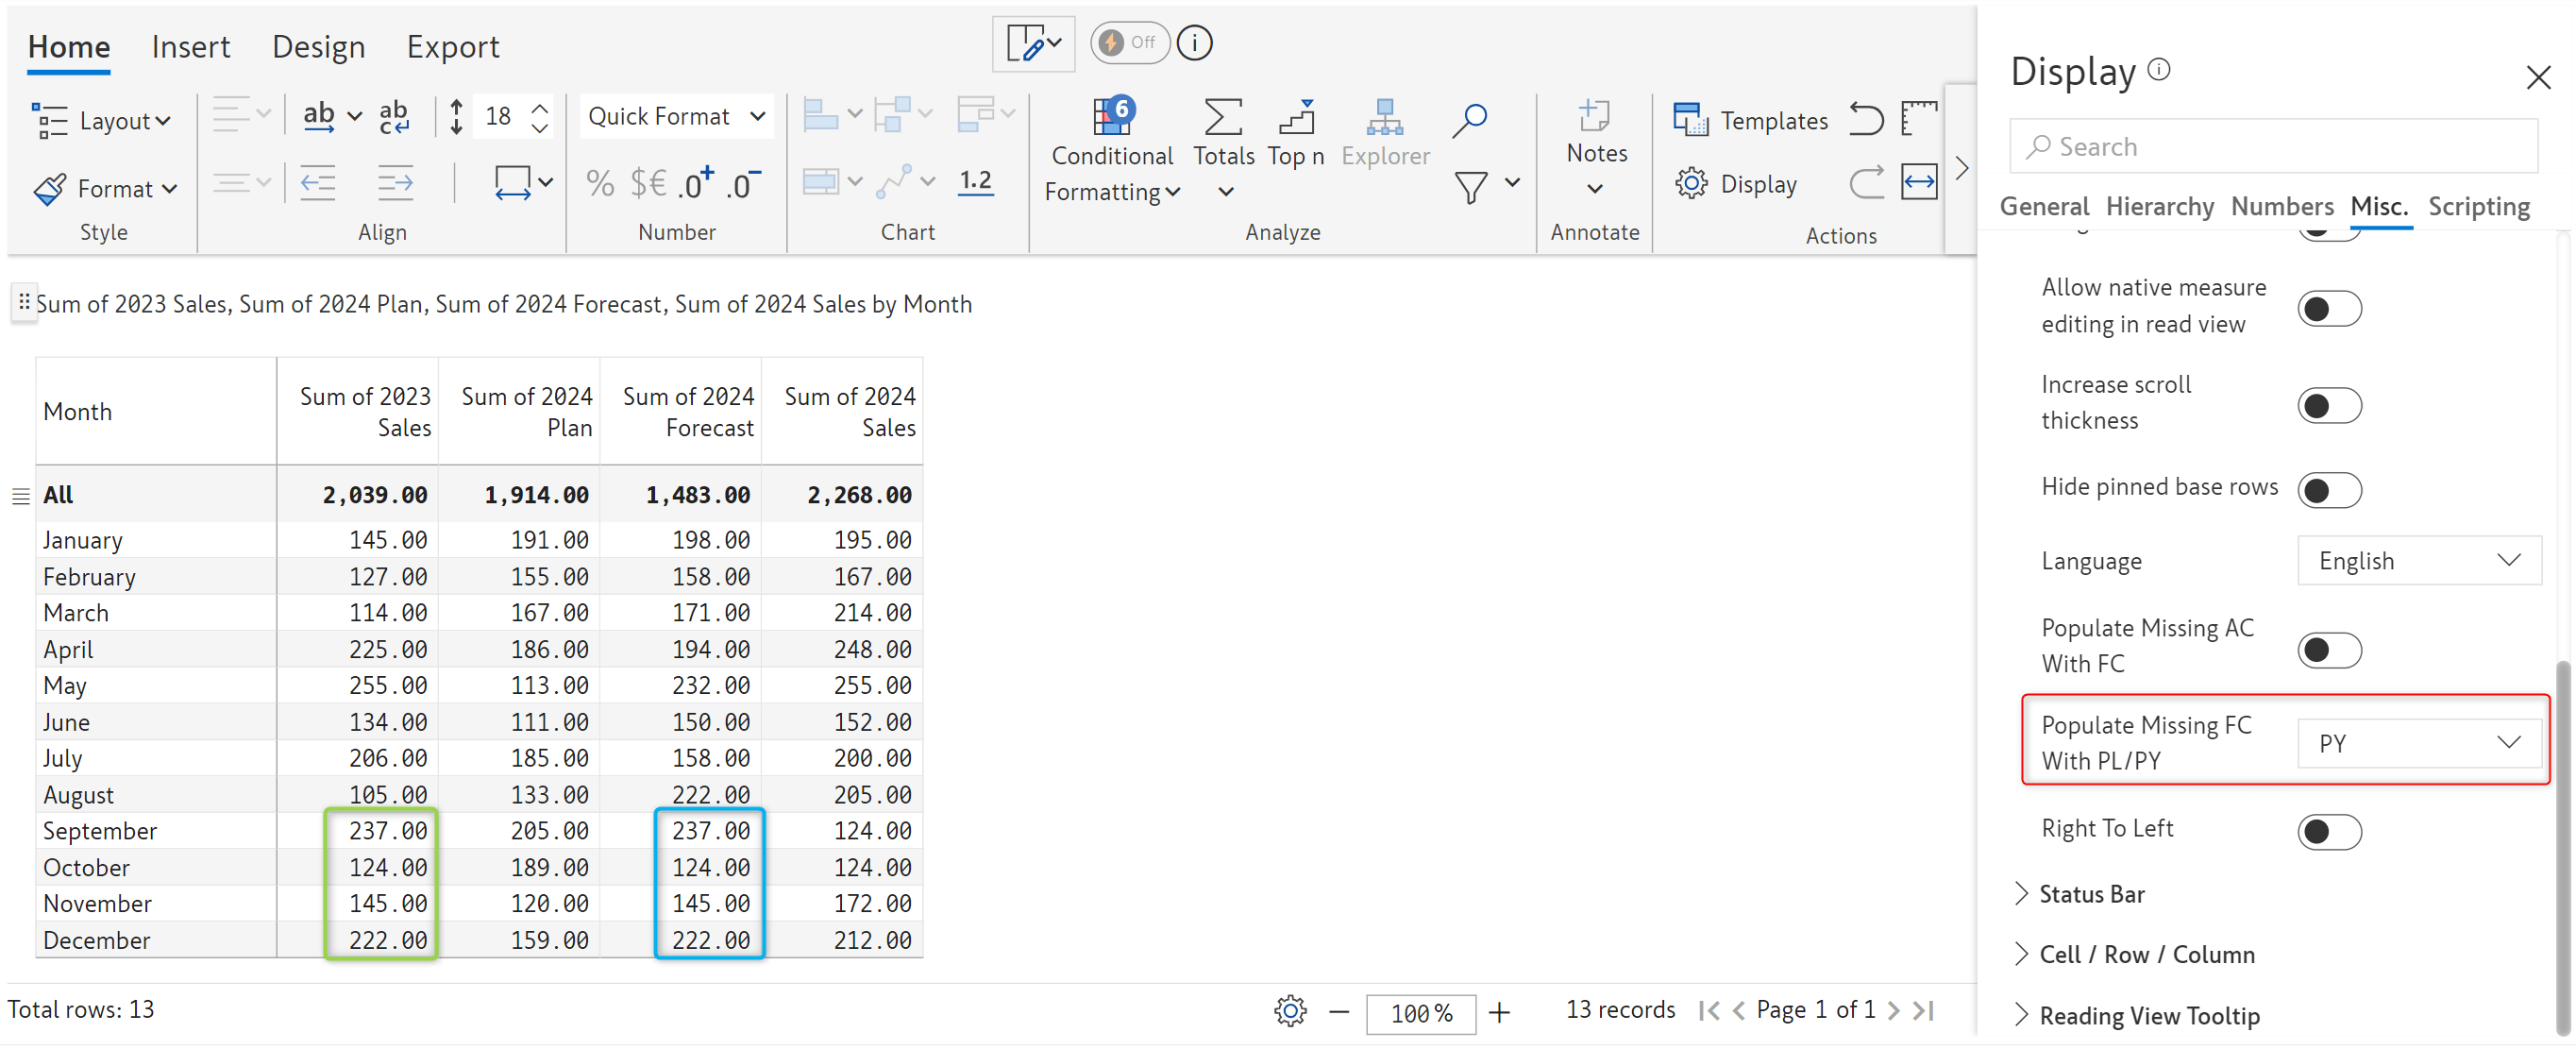
Task: Switch to the Design tab
Action: pyautogui.click(x=318, y=47)
